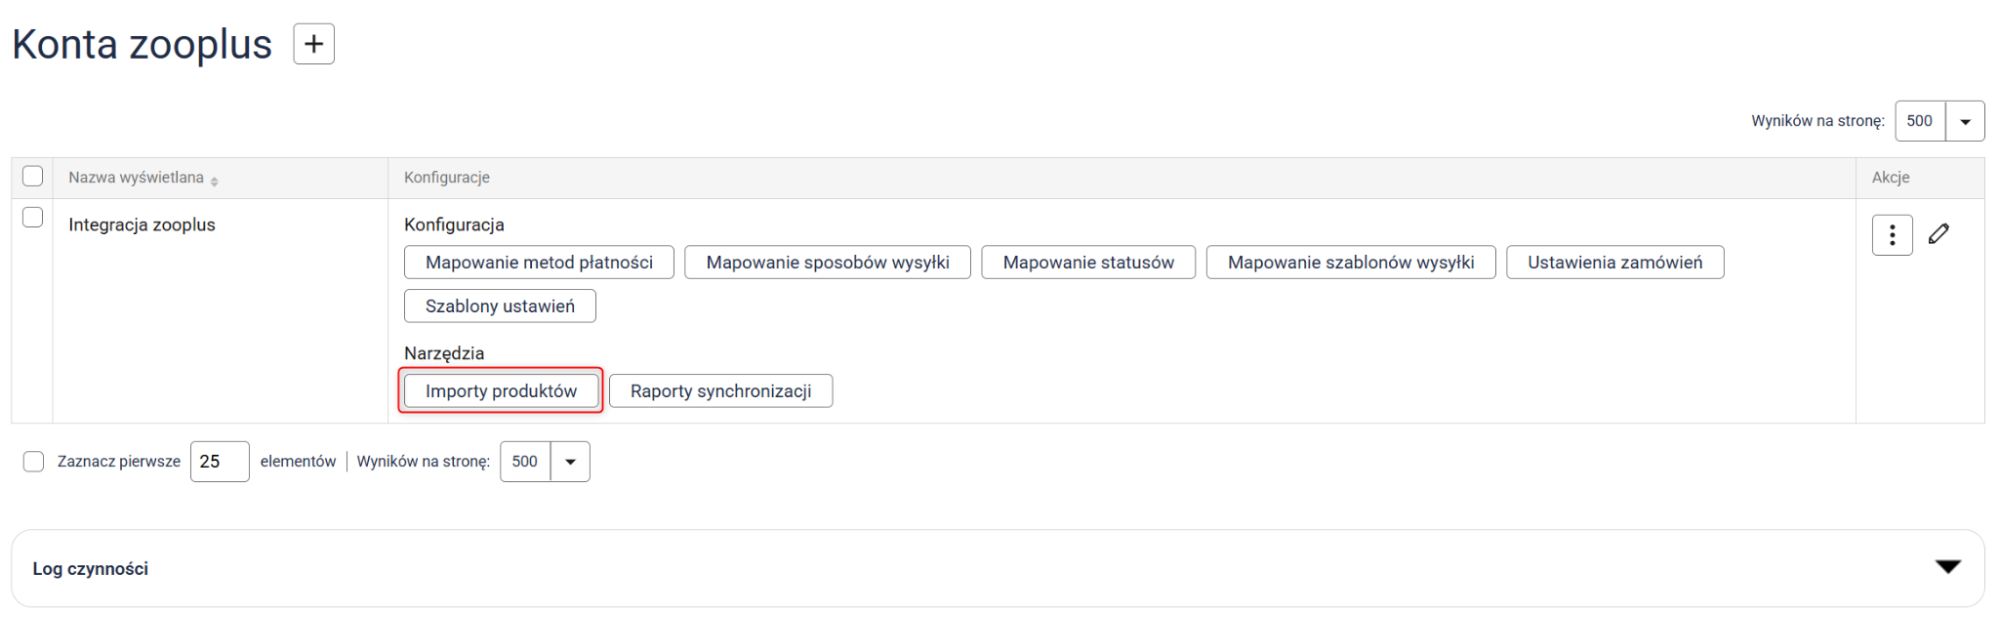Open the three-dot actions menu

click(1891, 235)
